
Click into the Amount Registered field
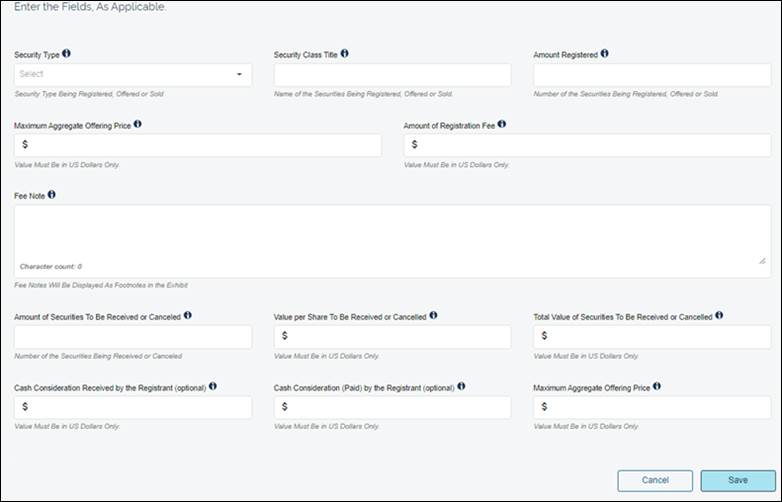652,75
